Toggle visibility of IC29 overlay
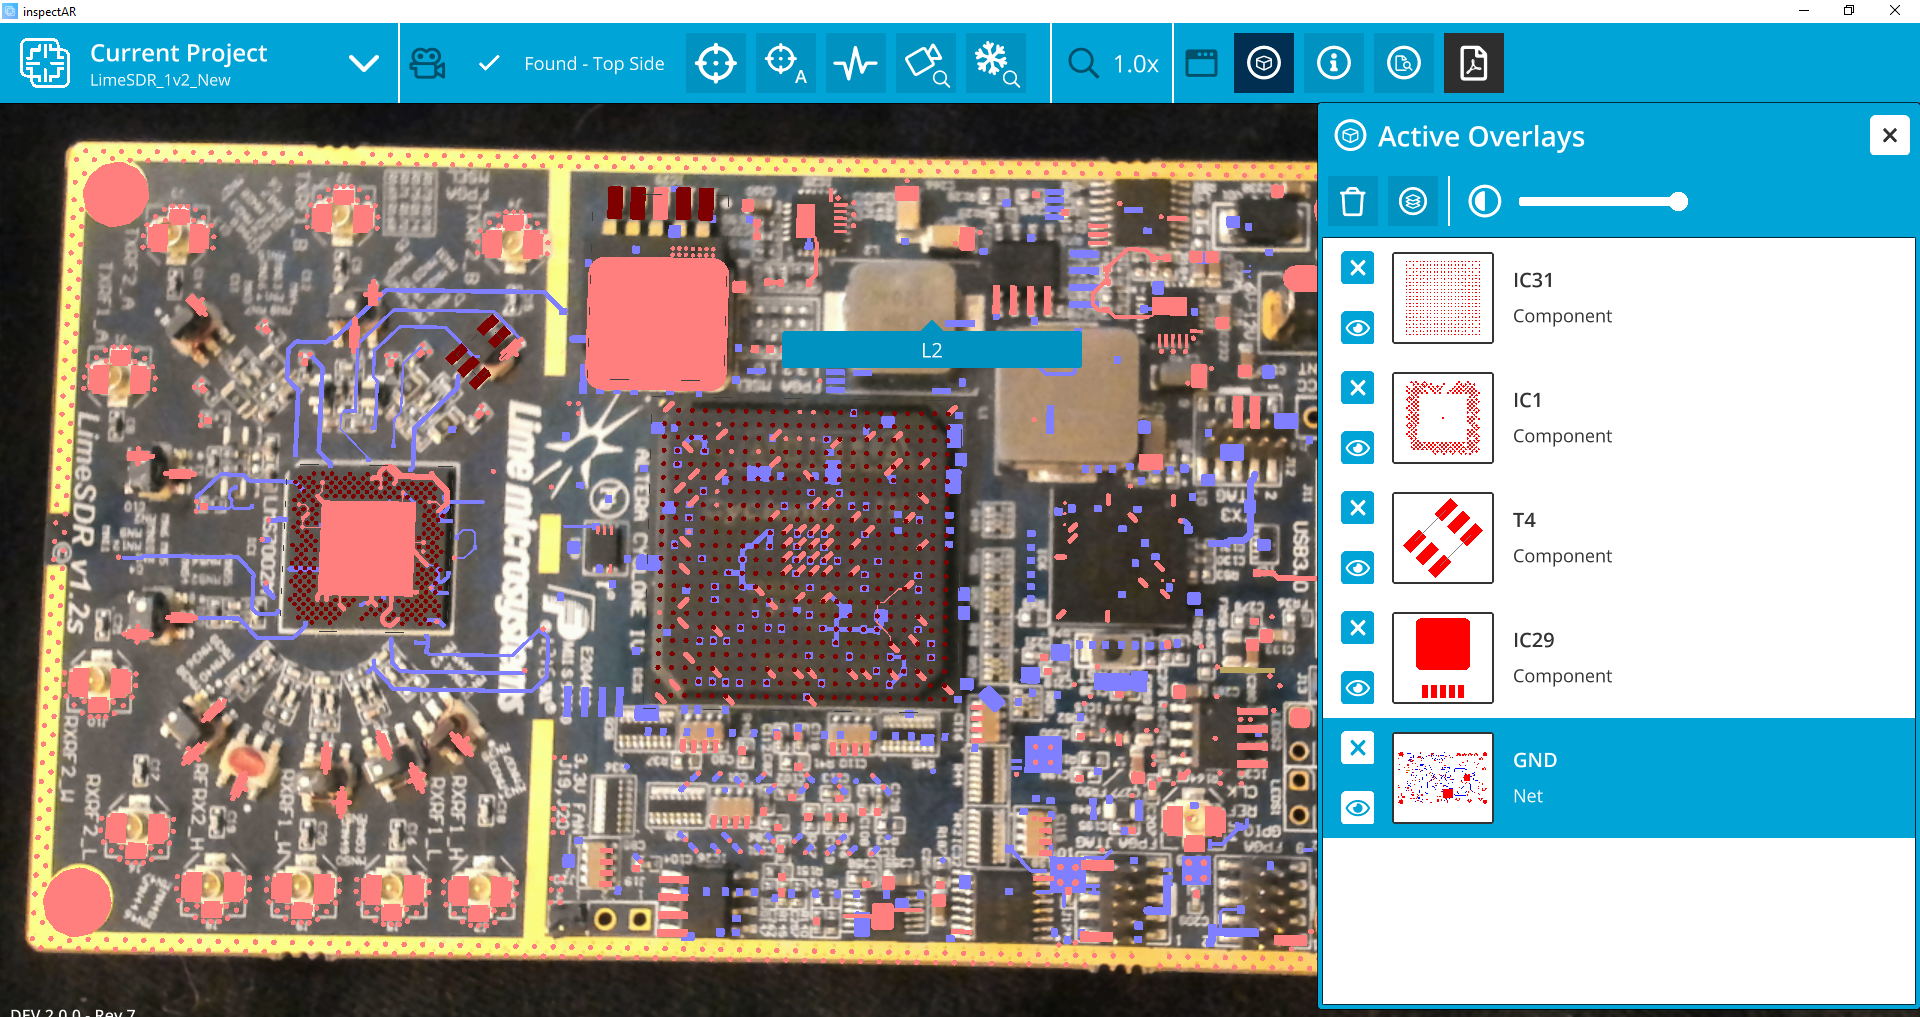Image resolution: width=1920 pixels, height=1017 pixels. pyautogui.click(x=1358, y=688)
